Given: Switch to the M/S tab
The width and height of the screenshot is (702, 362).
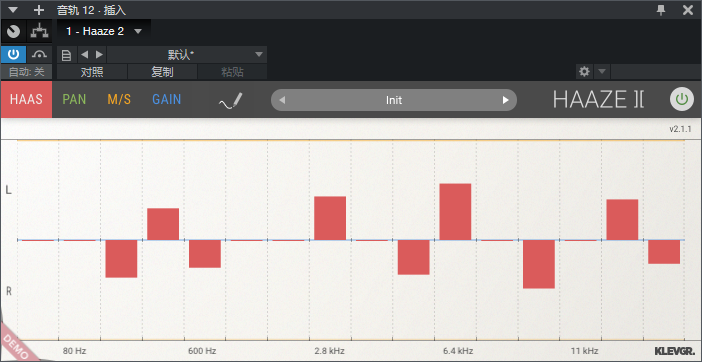Looking at the screenshot, I should point(119,99).
